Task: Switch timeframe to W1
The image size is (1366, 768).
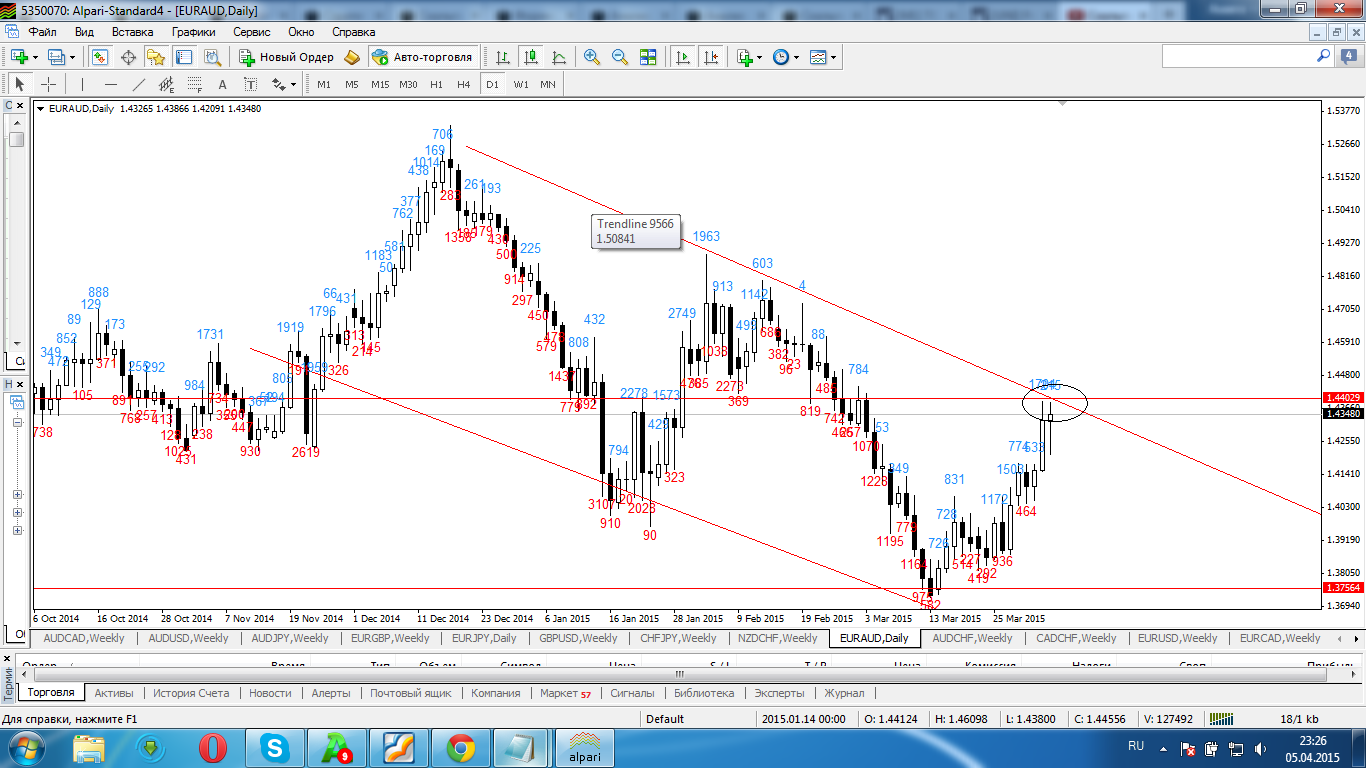Action: click(521, 84)
